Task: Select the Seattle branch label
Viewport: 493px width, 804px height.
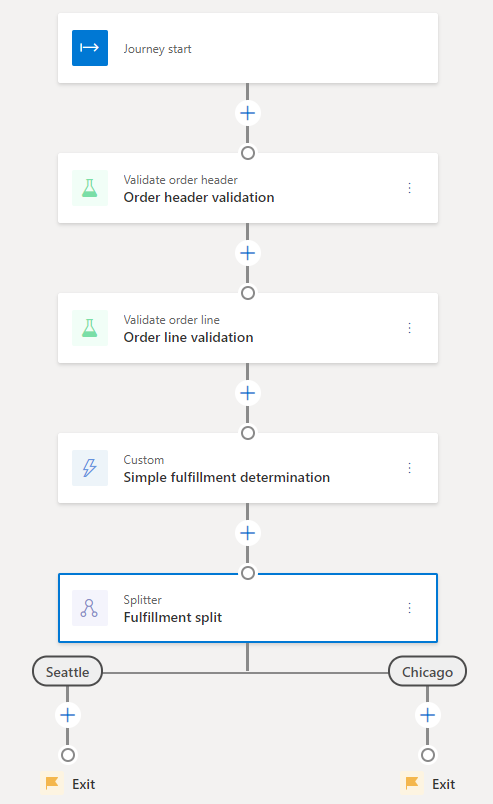Action: (x=68, y=672)
